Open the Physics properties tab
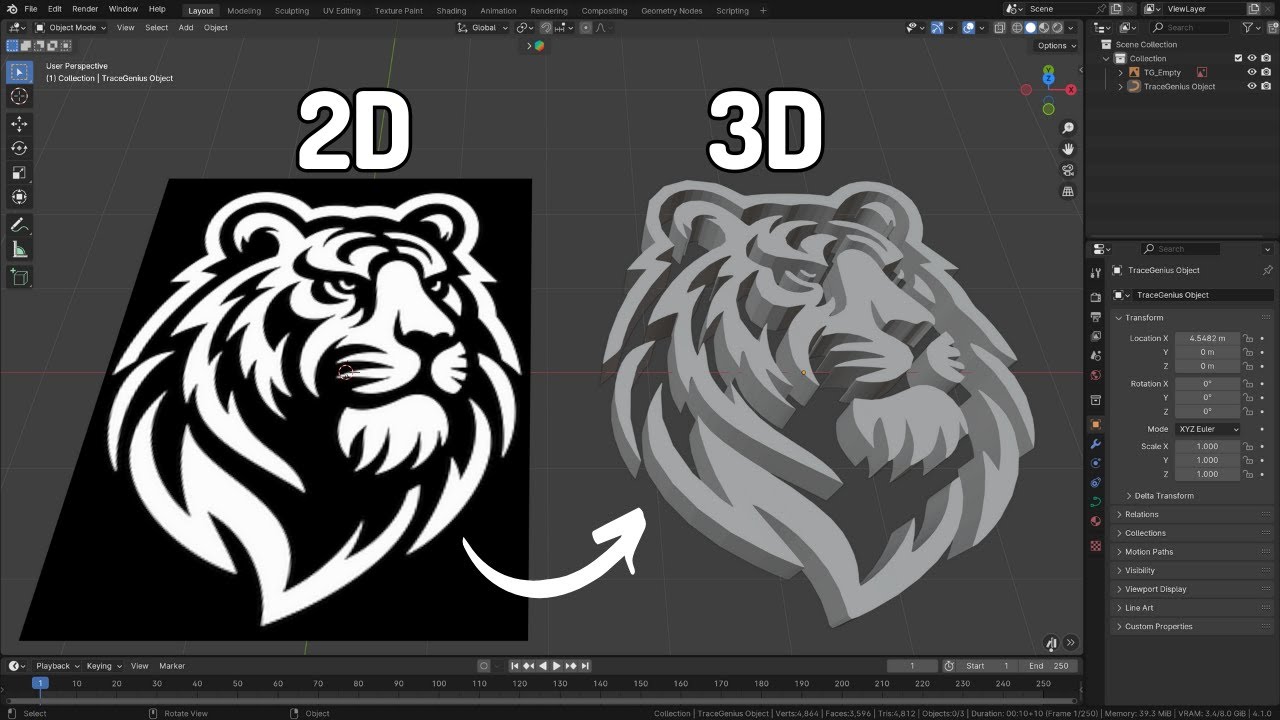The width and height of the screenshot is (1280, 720). 1095,463
